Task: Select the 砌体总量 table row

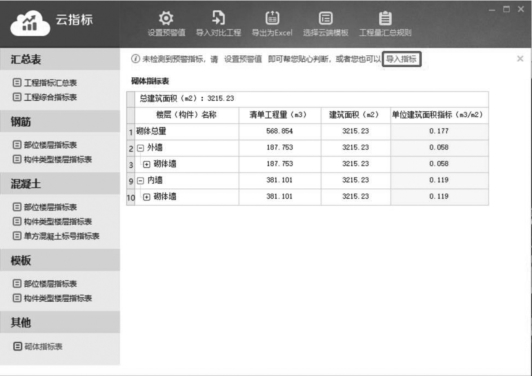Action: tap(307, 131)
